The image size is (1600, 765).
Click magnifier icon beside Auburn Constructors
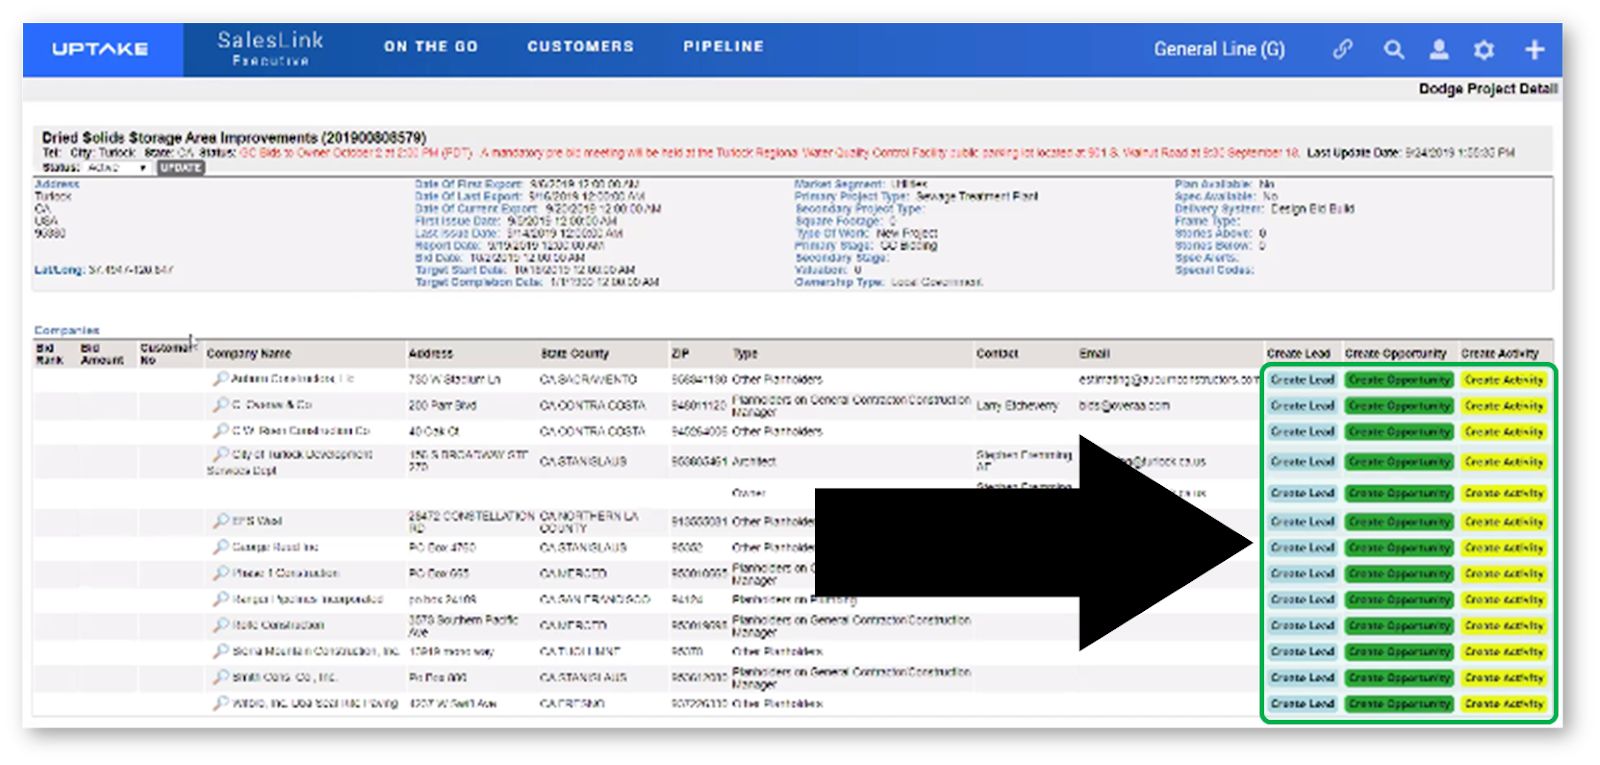[x=220, y=379]
